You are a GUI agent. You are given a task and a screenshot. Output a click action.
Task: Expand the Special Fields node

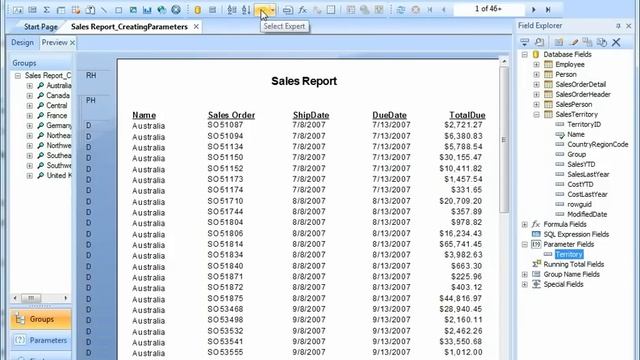click(525, 284)
